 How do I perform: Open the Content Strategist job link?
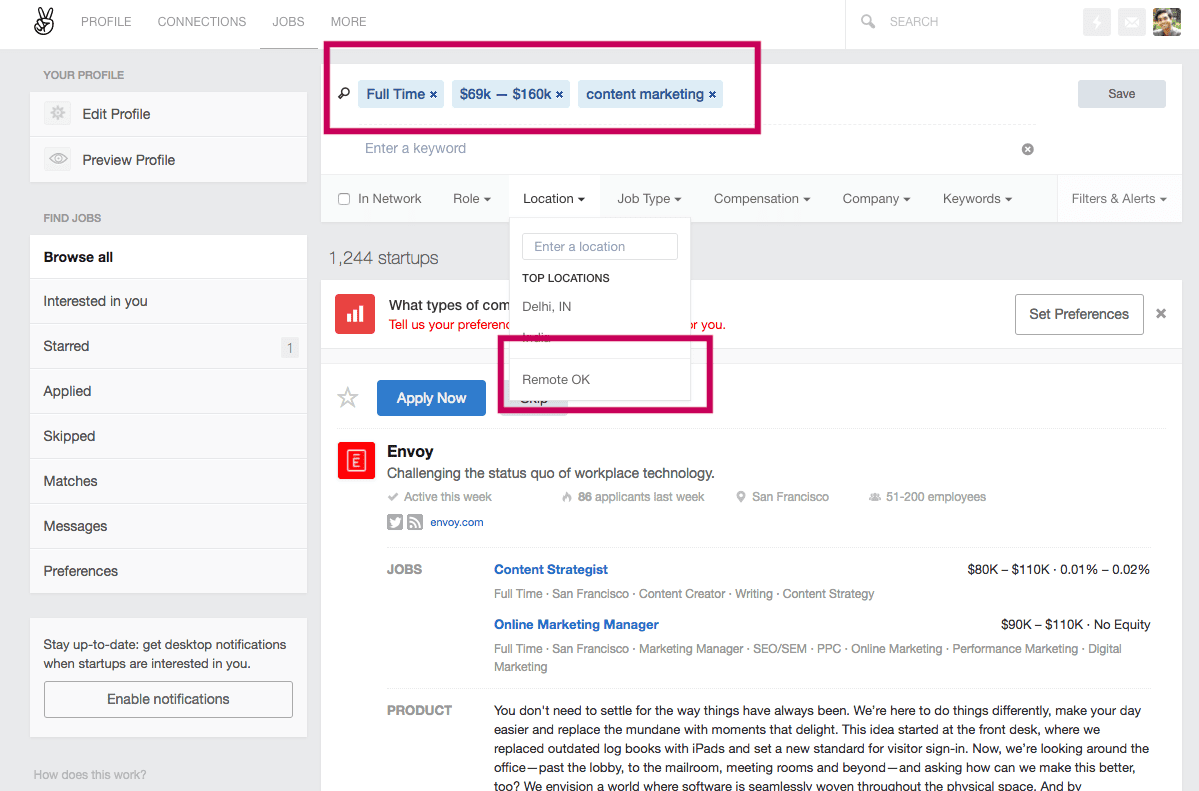pyautogui.click(x=550, y=569)
